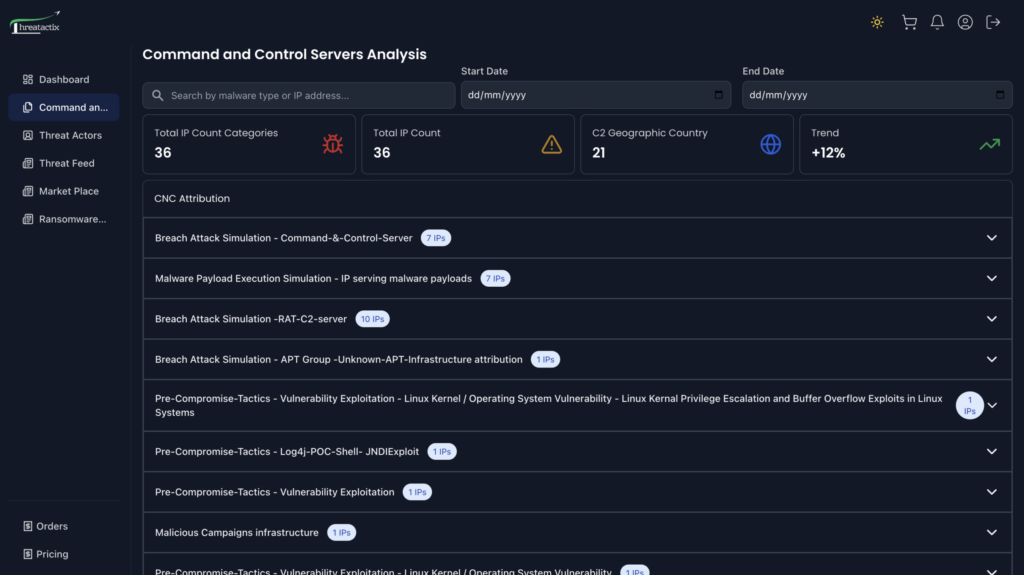The width and height of the screenshot is (1024, 575).
Task: Click the globe icon in C2 Geographic Country
Action: click(770, 145)
